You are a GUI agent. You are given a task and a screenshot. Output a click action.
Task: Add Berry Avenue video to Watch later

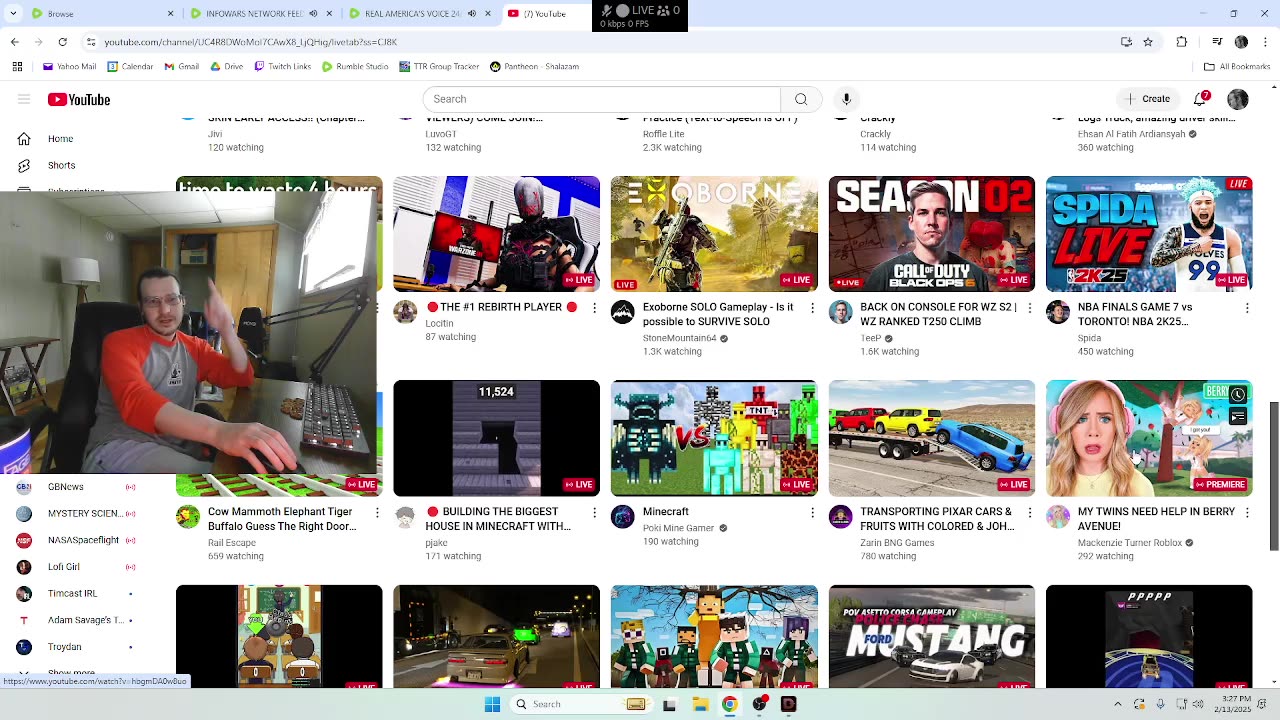[1238, 394]
